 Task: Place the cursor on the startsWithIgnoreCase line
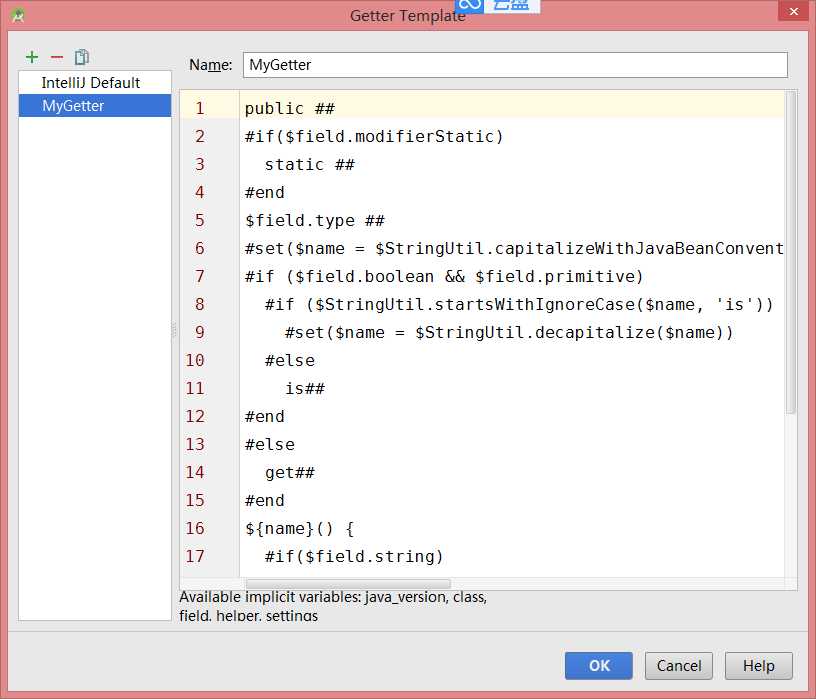(x=519, y=305)
